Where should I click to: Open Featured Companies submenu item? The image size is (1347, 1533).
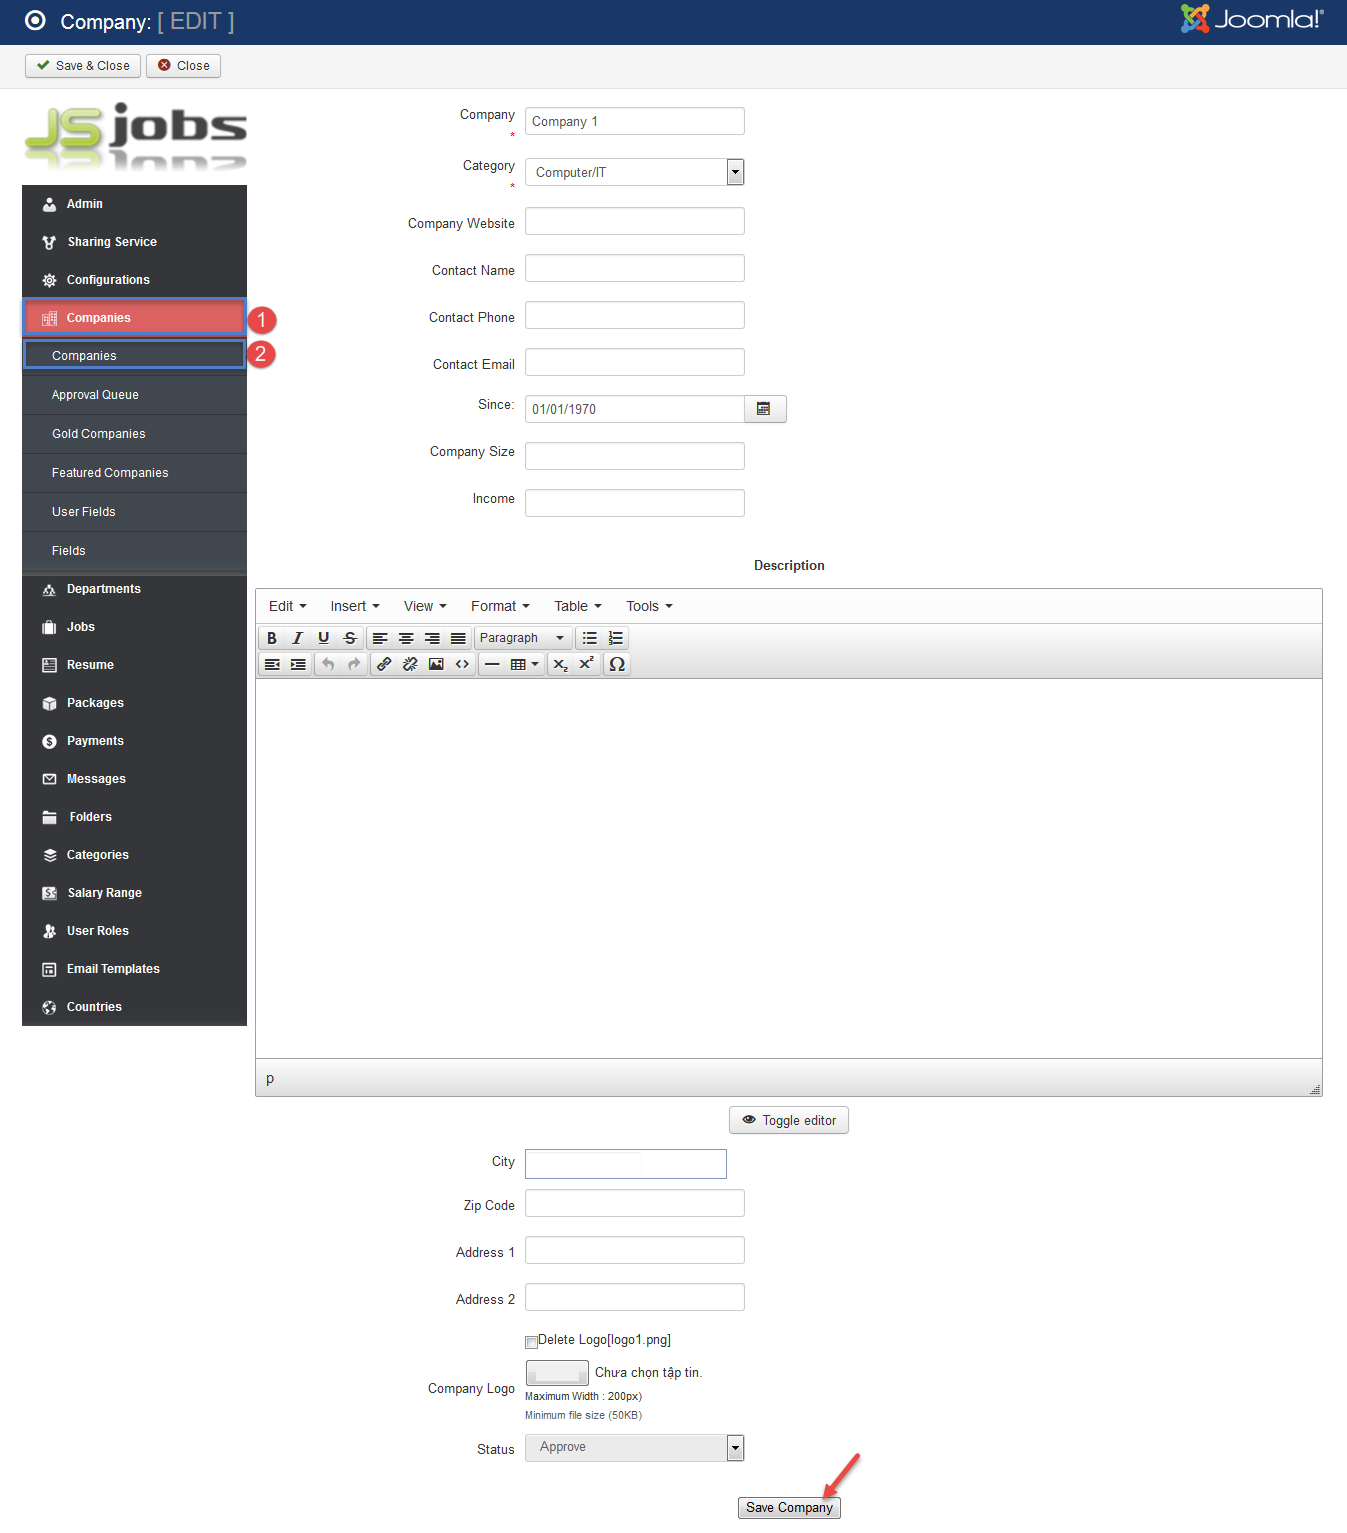(x=134, y=473)
